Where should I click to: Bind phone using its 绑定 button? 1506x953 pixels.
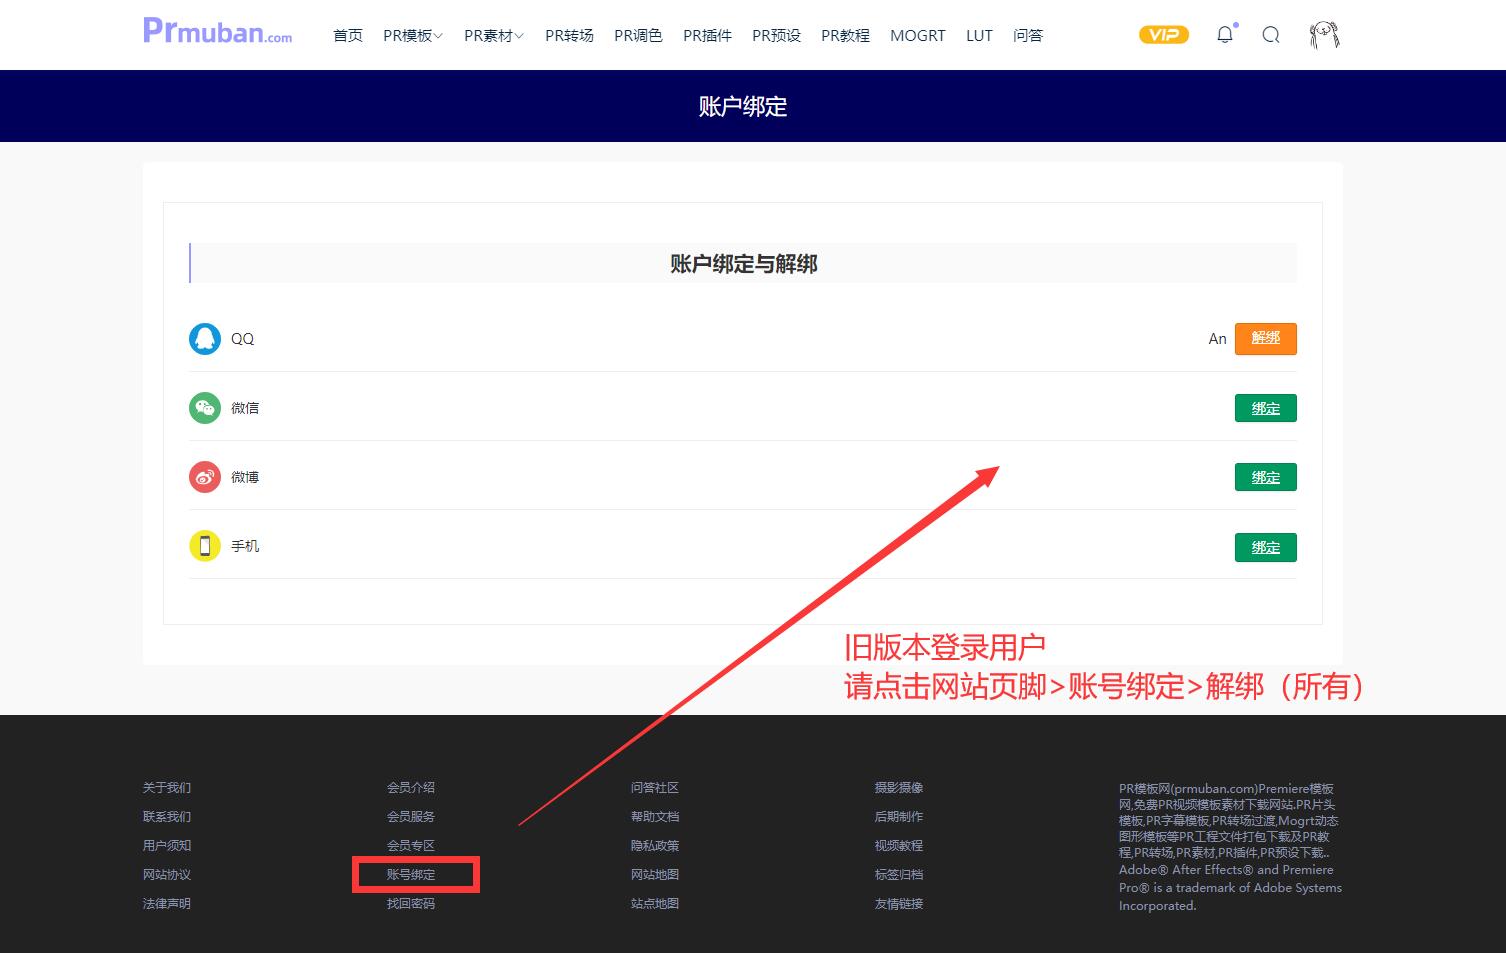tap(1265, 547)
